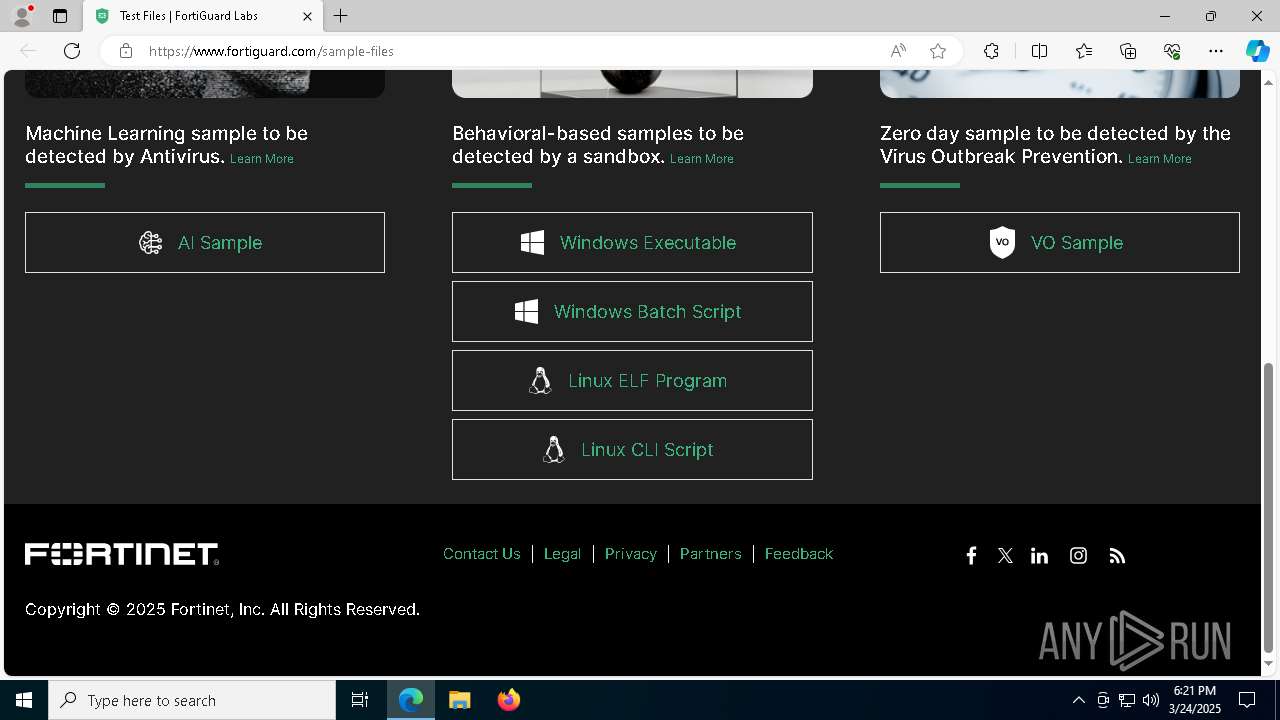
Task: Open Settings and more menu
Action: coord(1216,51)
